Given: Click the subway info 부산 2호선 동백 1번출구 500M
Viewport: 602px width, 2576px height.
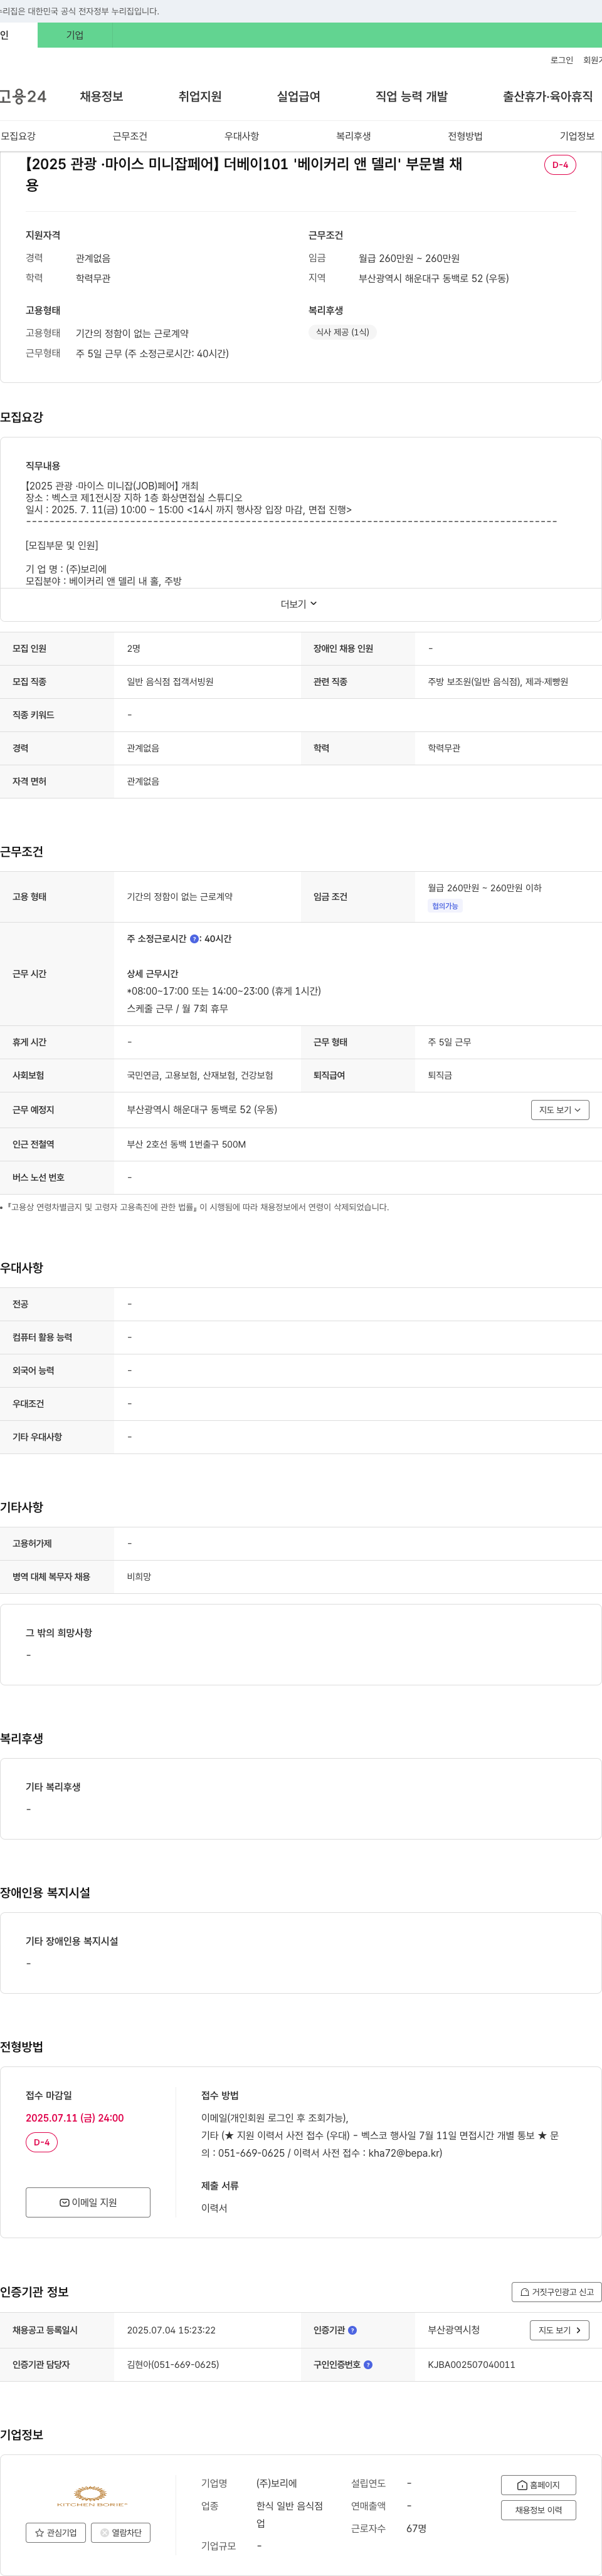Looking at the screenshot, I should point(186,1144).
